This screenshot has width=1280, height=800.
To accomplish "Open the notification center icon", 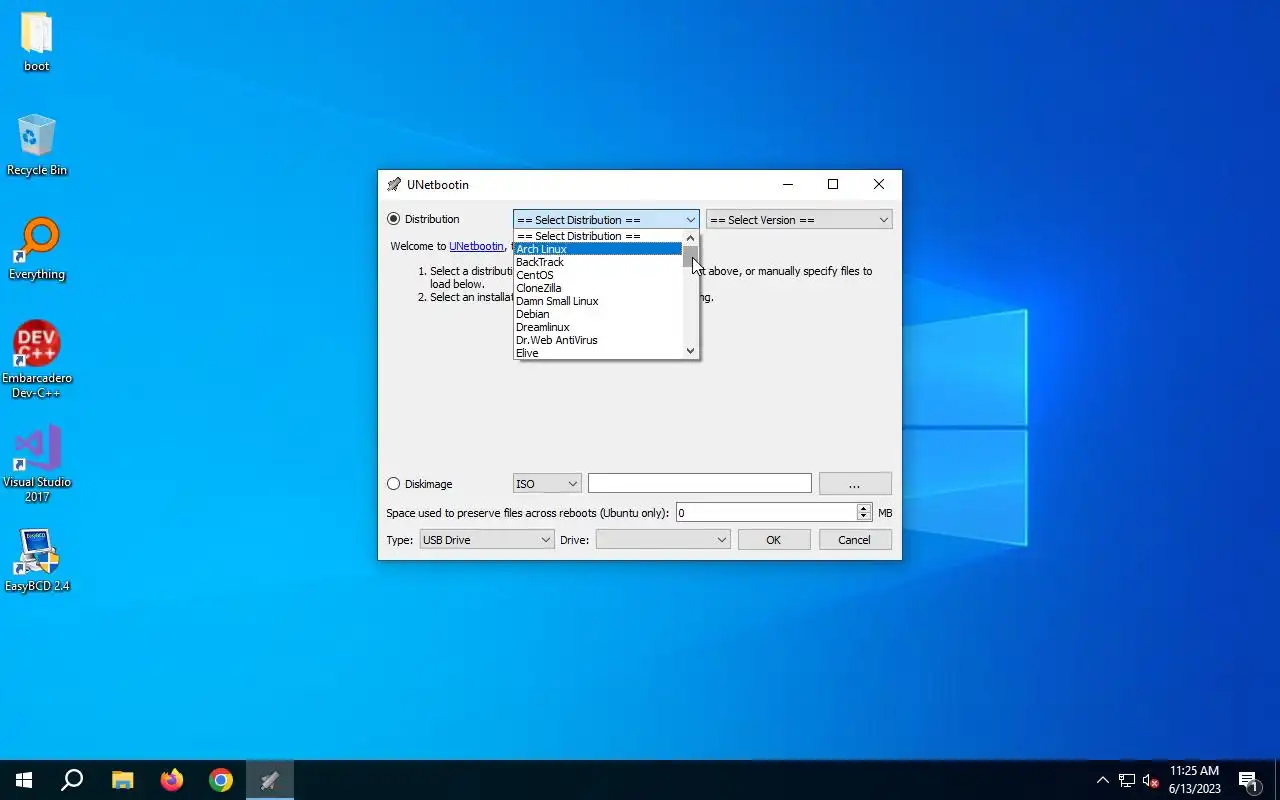I will coord(1248,780).
